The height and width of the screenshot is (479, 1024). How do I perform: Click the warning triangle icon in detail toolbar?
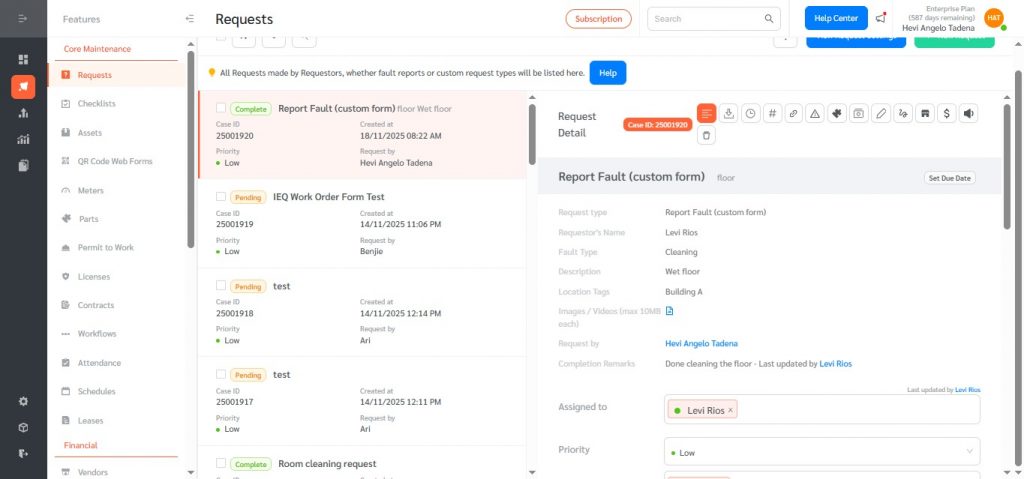(x=815, y=114)
